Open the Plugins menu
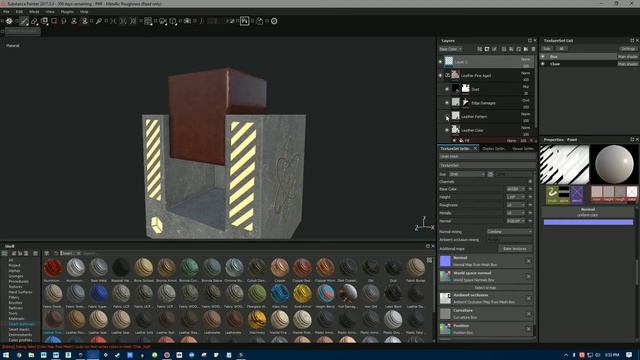 (67, 12)
